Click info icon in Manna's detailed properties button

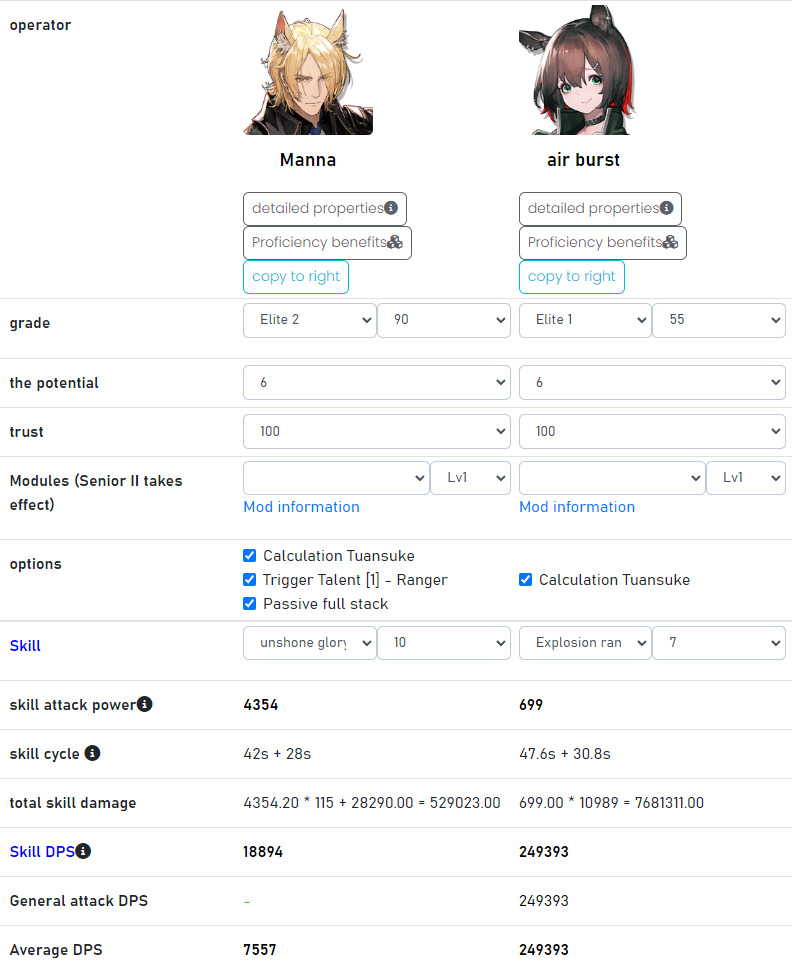[391, 208]
